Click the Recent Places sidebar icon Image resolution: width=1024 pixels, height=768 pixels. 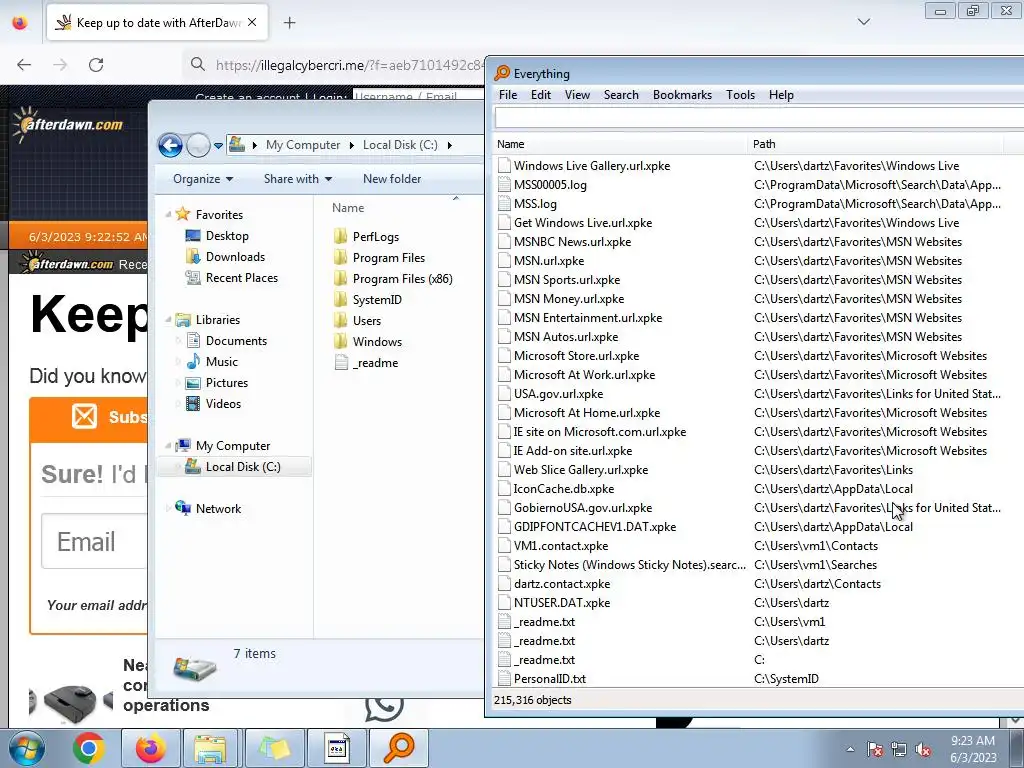(x=193, y=278)
